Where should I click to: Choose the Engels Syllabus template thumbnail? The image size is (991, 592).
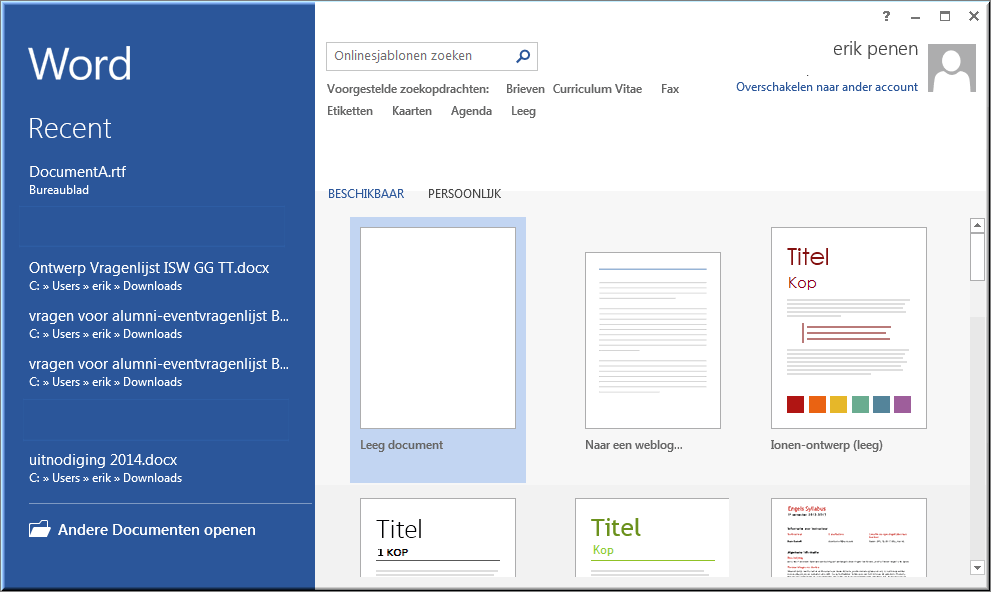coord(849,538)
